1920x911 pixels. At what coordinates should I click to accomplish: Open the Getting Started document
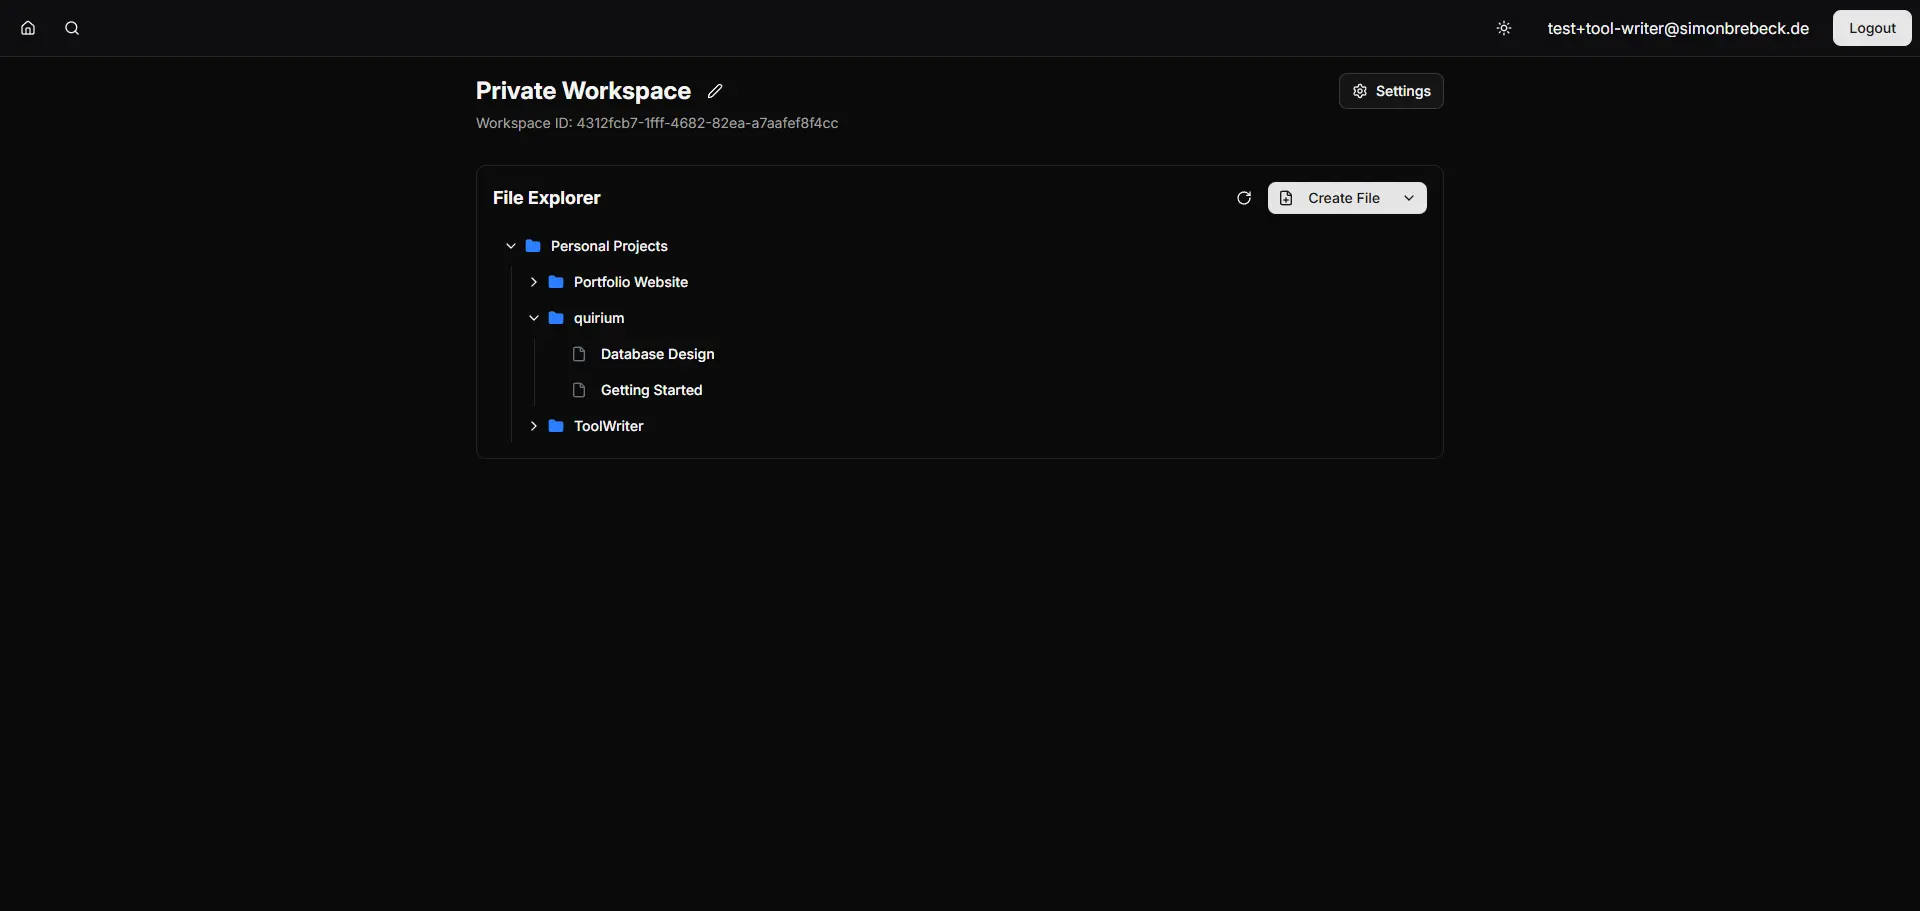[x=651, y=390]
